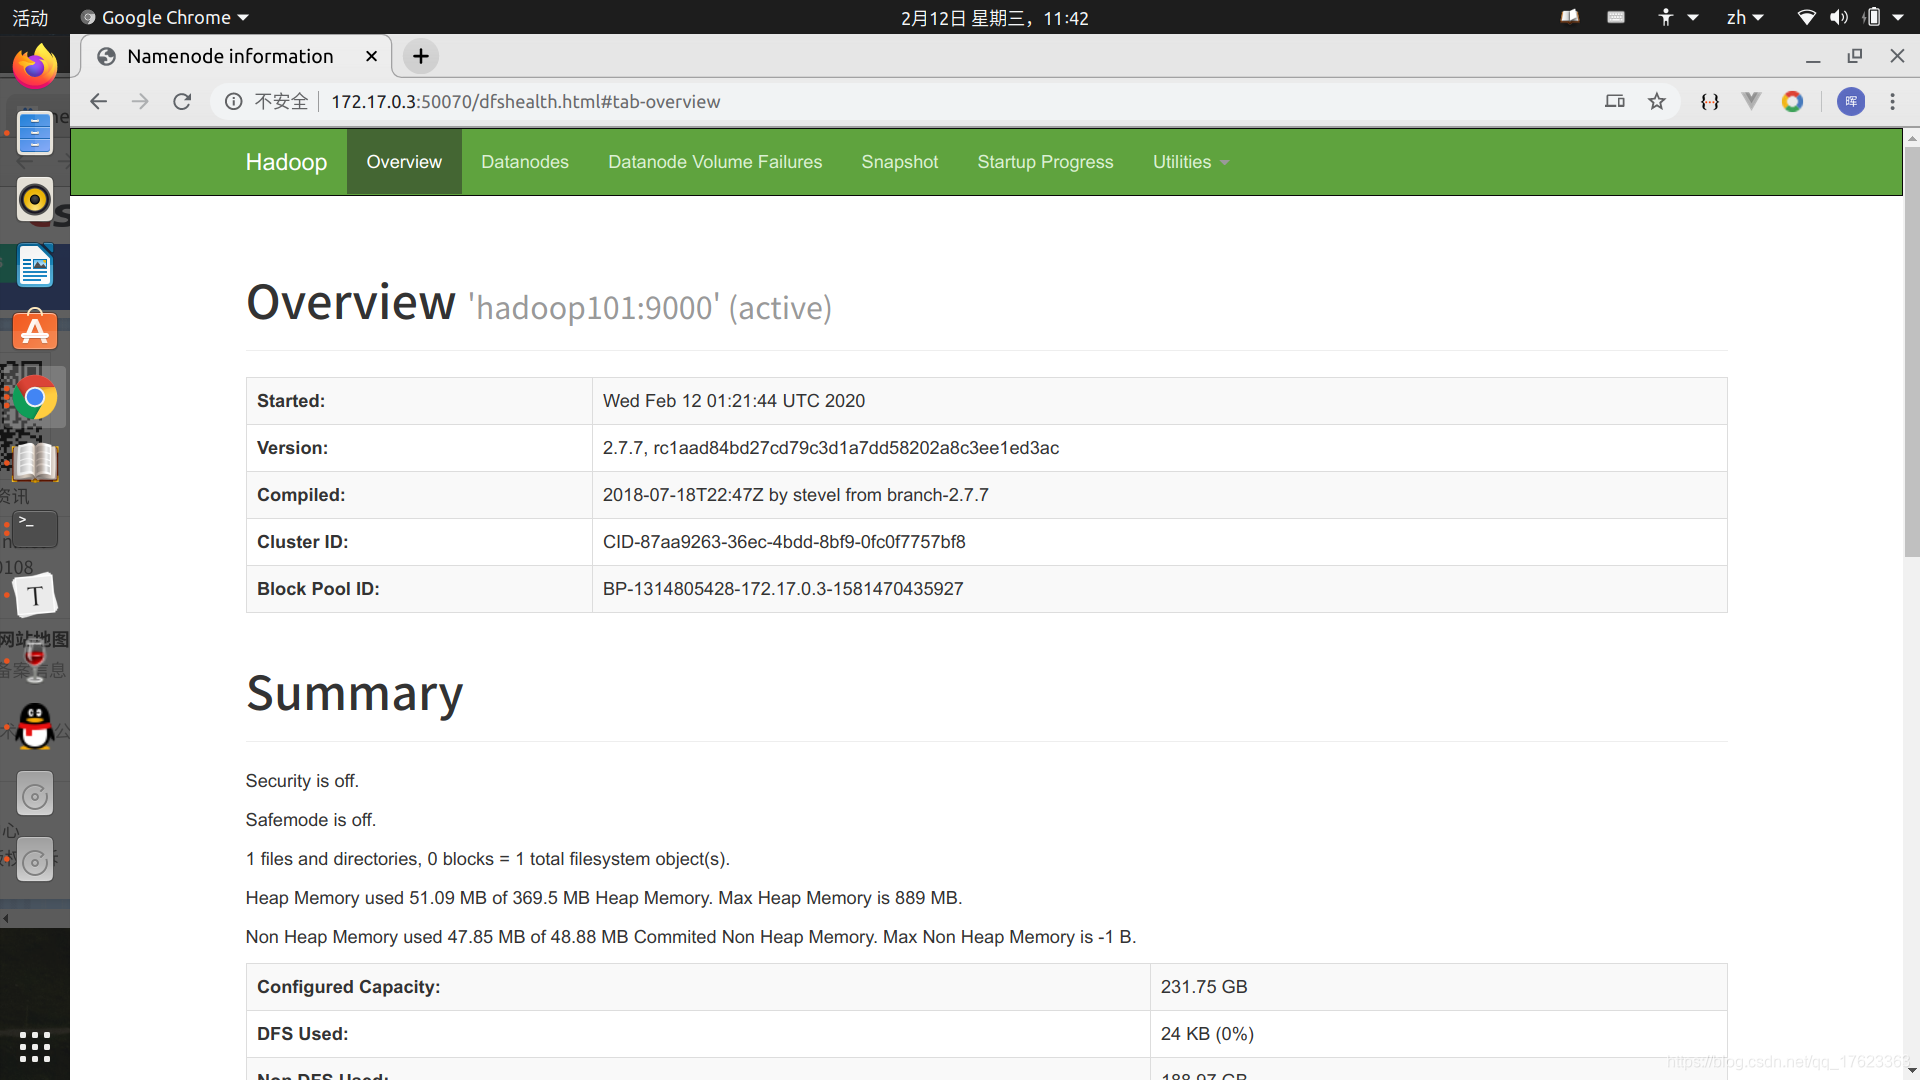Reload the Namenode page
The height and width of the screenshot is (1080, 1920).
point(182,101)
